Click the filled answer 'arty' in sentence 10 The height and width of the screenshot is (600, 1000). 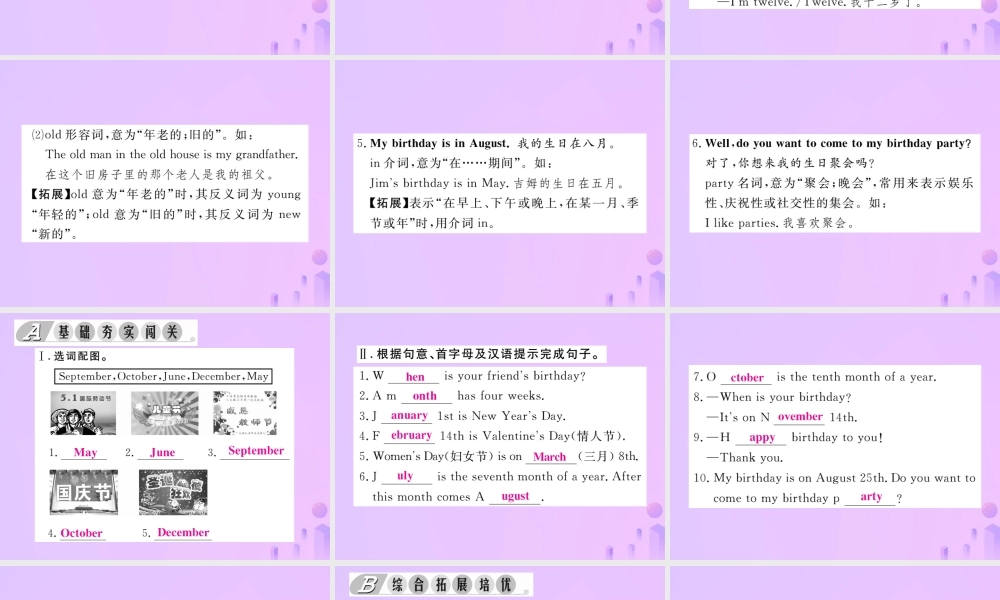tap(871, 497)
